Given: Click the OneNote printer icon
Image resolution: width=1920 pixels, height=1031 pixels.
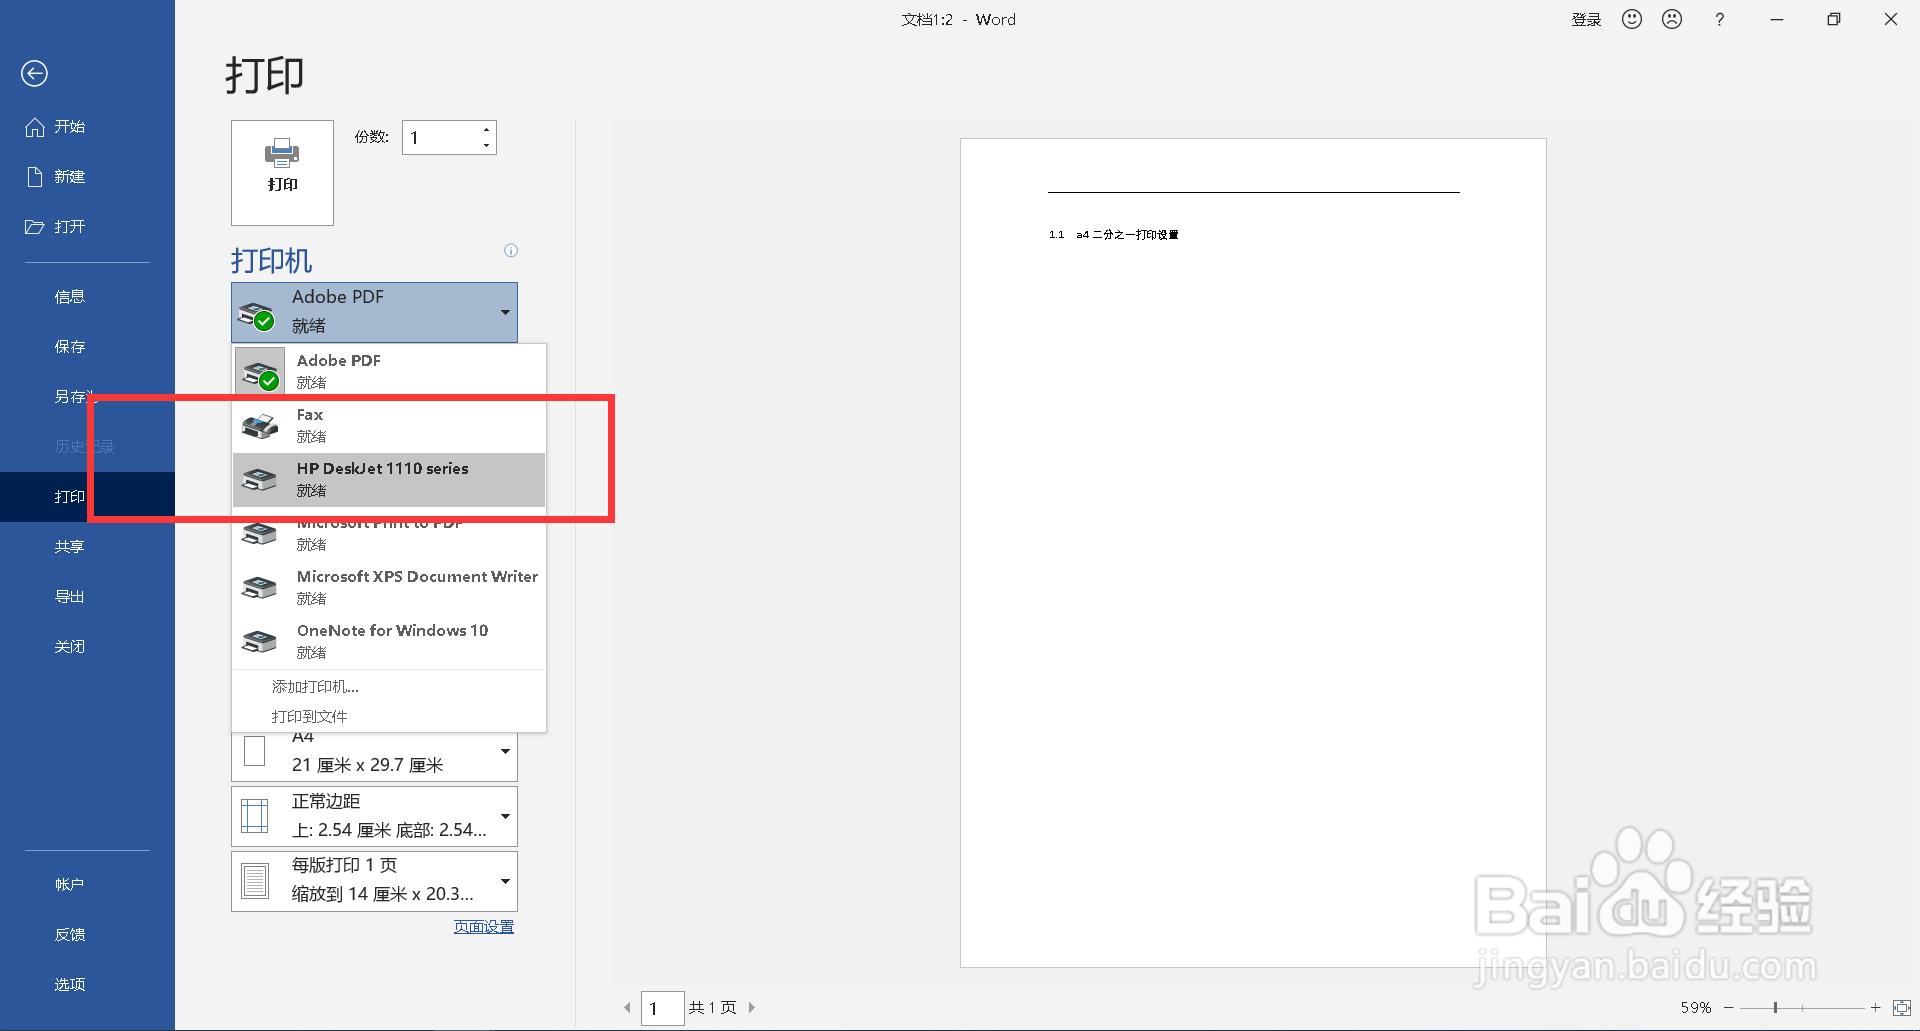Looking at the screenshot, I should pos(260,642).
